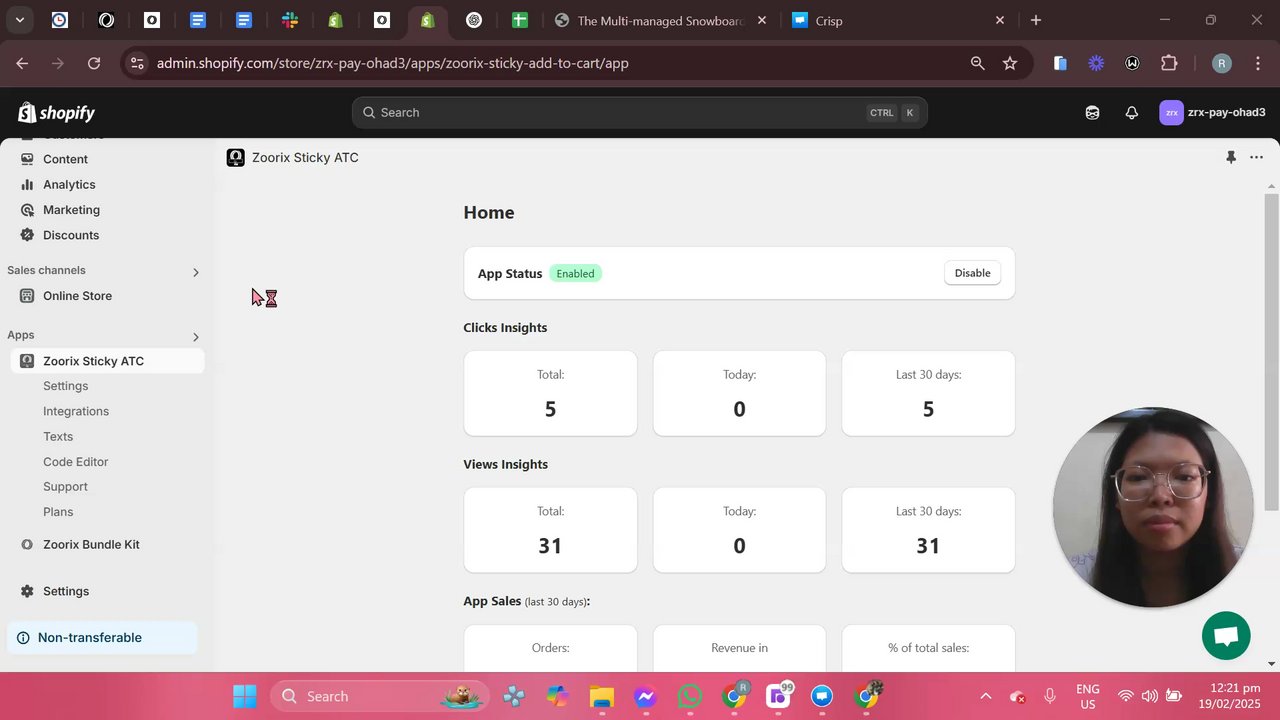Click the Shopify logo in header
Viewport: 1280px width, 720px height.
tap(56, 113)
